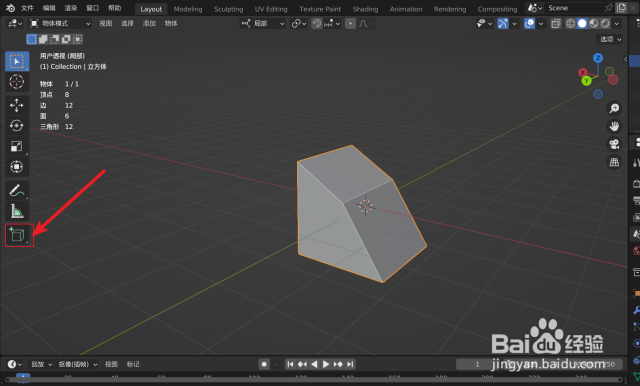640x386 pixels.
Task: Open the 渲染 menu
Action: 71,8
